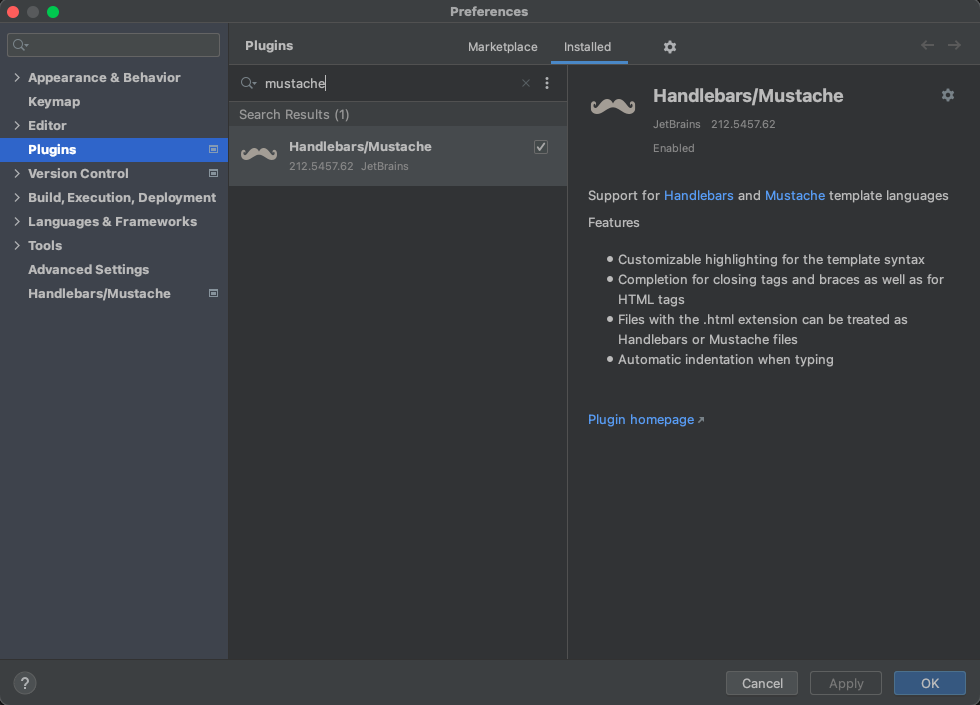Open Keymap settings page
980x705 pixels.
click(x=54, y=101)
